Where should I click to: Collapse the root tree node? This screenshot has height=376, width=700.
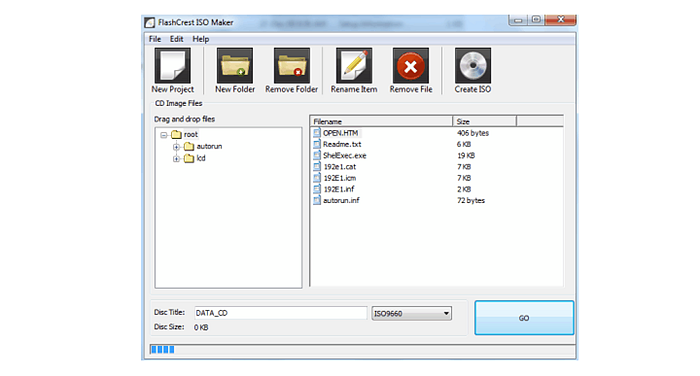tap(164, 134)
